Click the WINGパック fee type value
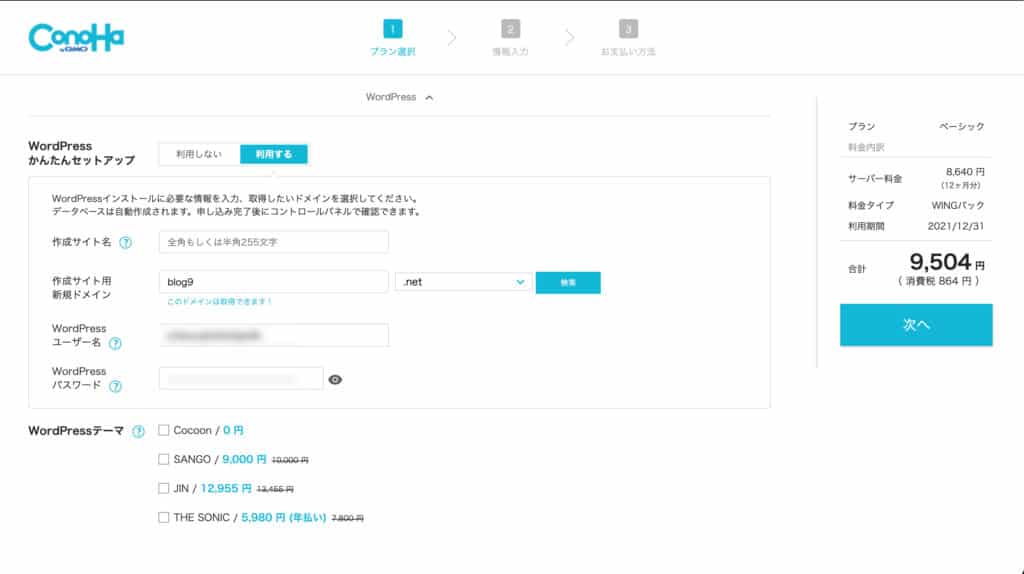Viewport: 1024px width, 574px height. (957, 205)
